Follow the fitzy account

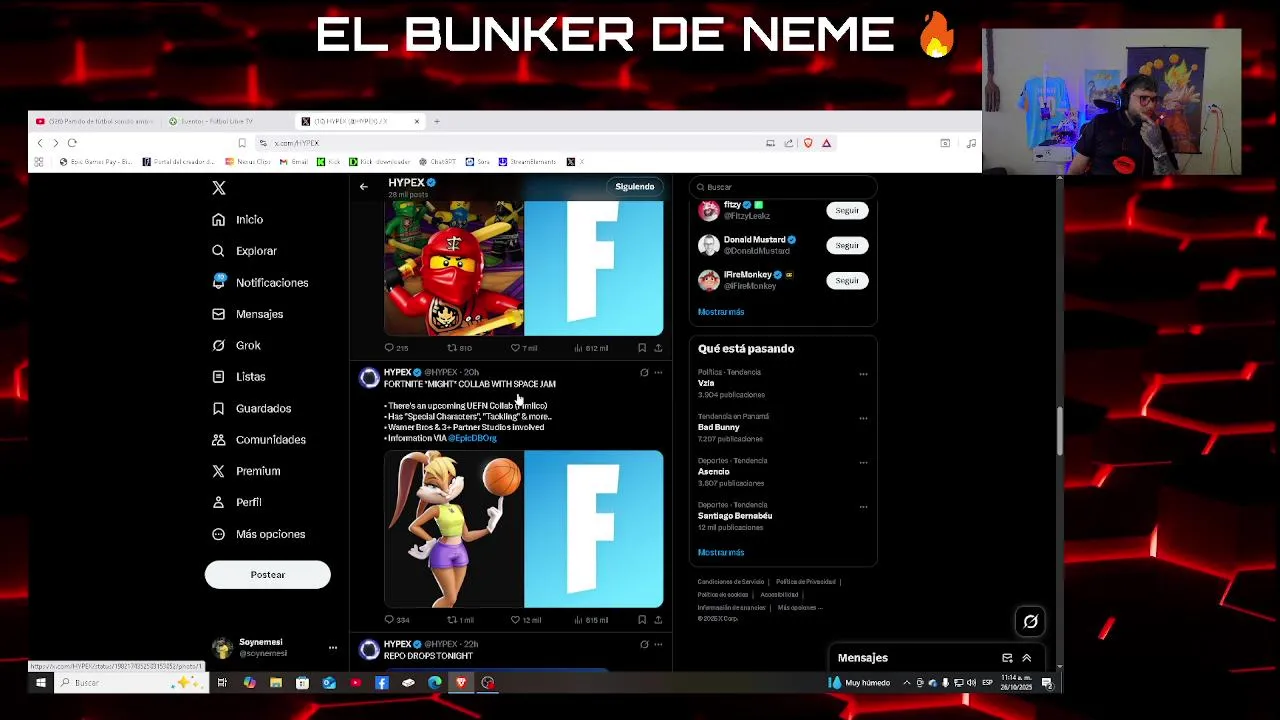click(x=847, y=211)
